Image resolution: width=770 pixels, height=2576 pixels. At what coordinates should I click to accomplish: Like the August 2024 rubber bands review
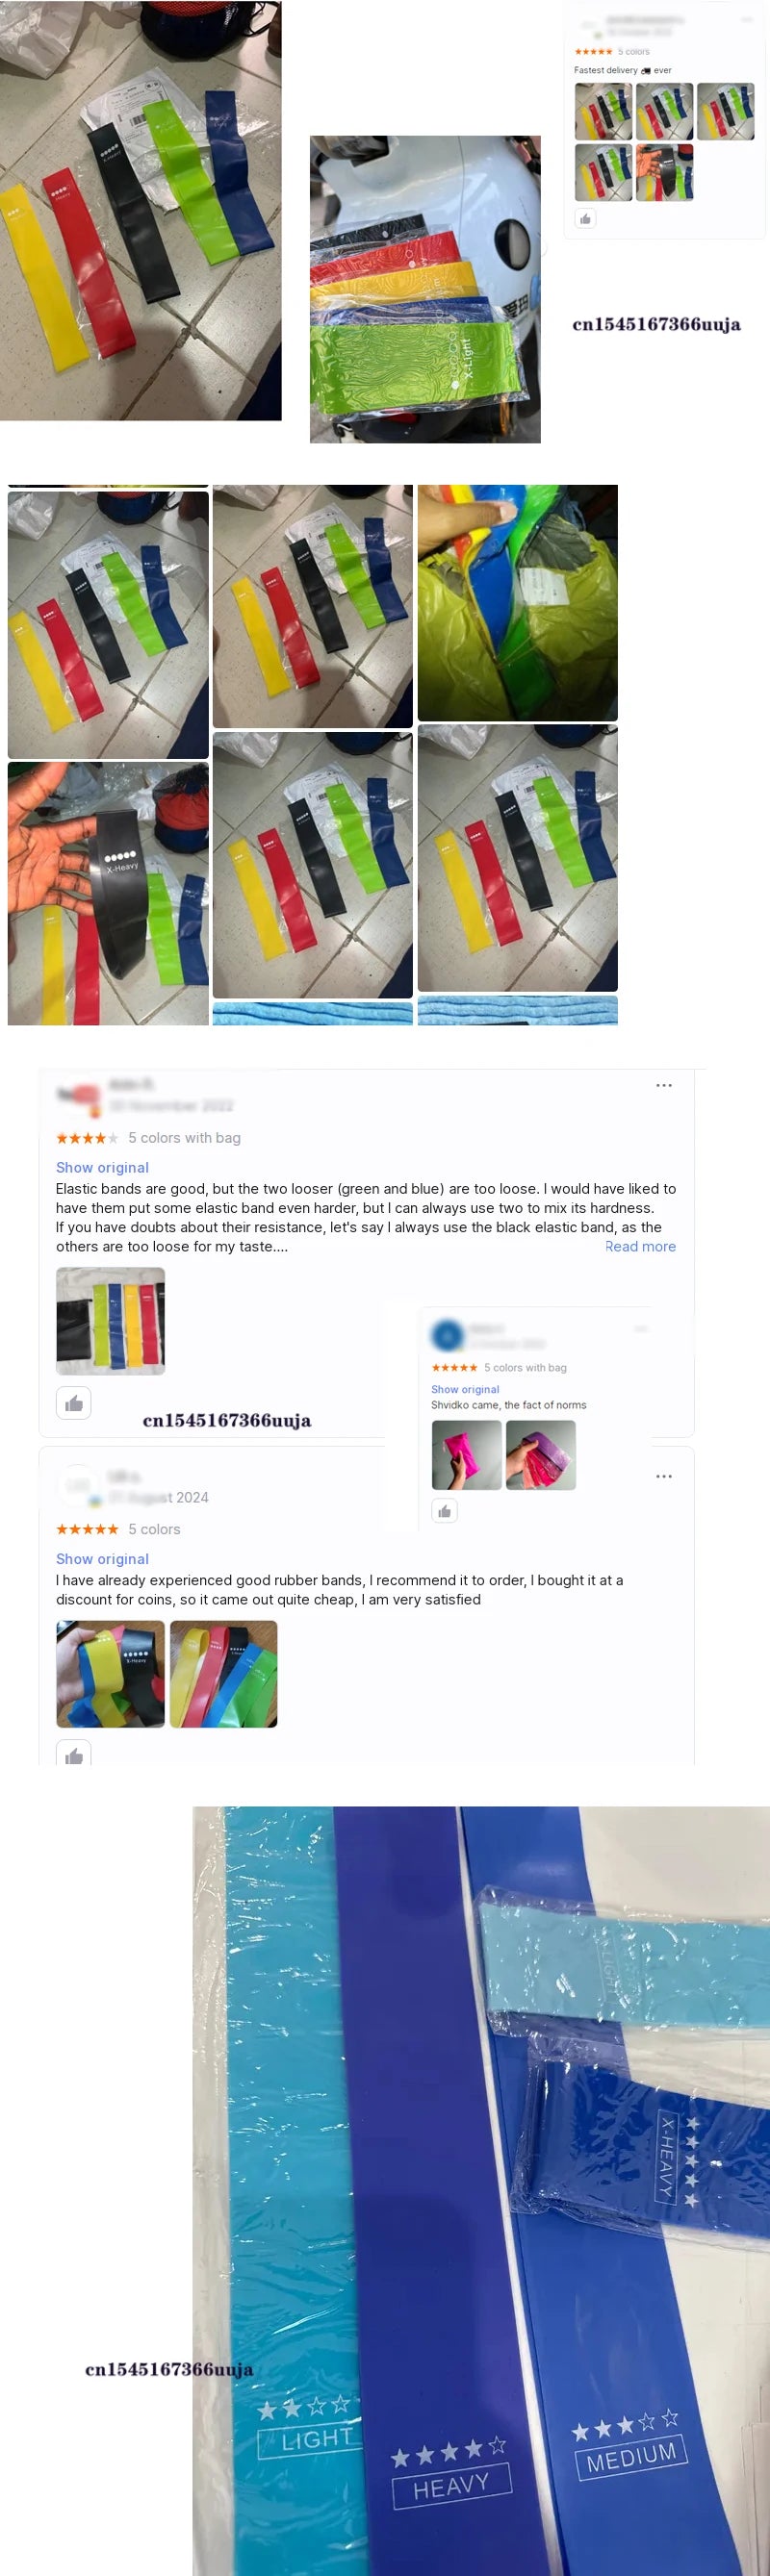(74, 1753)
